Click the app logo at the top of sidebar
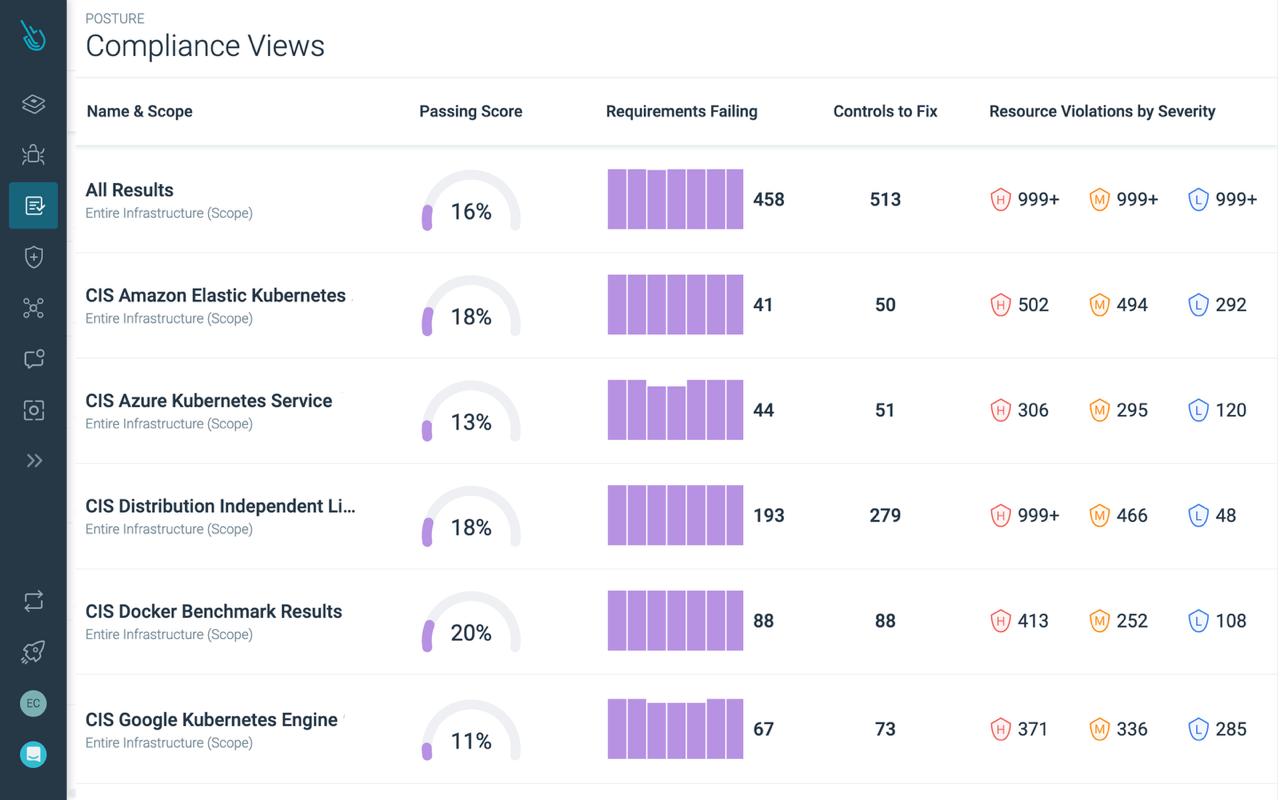Image resolution: width=1280 pixels, height=800 pixels. coord(33,35)
